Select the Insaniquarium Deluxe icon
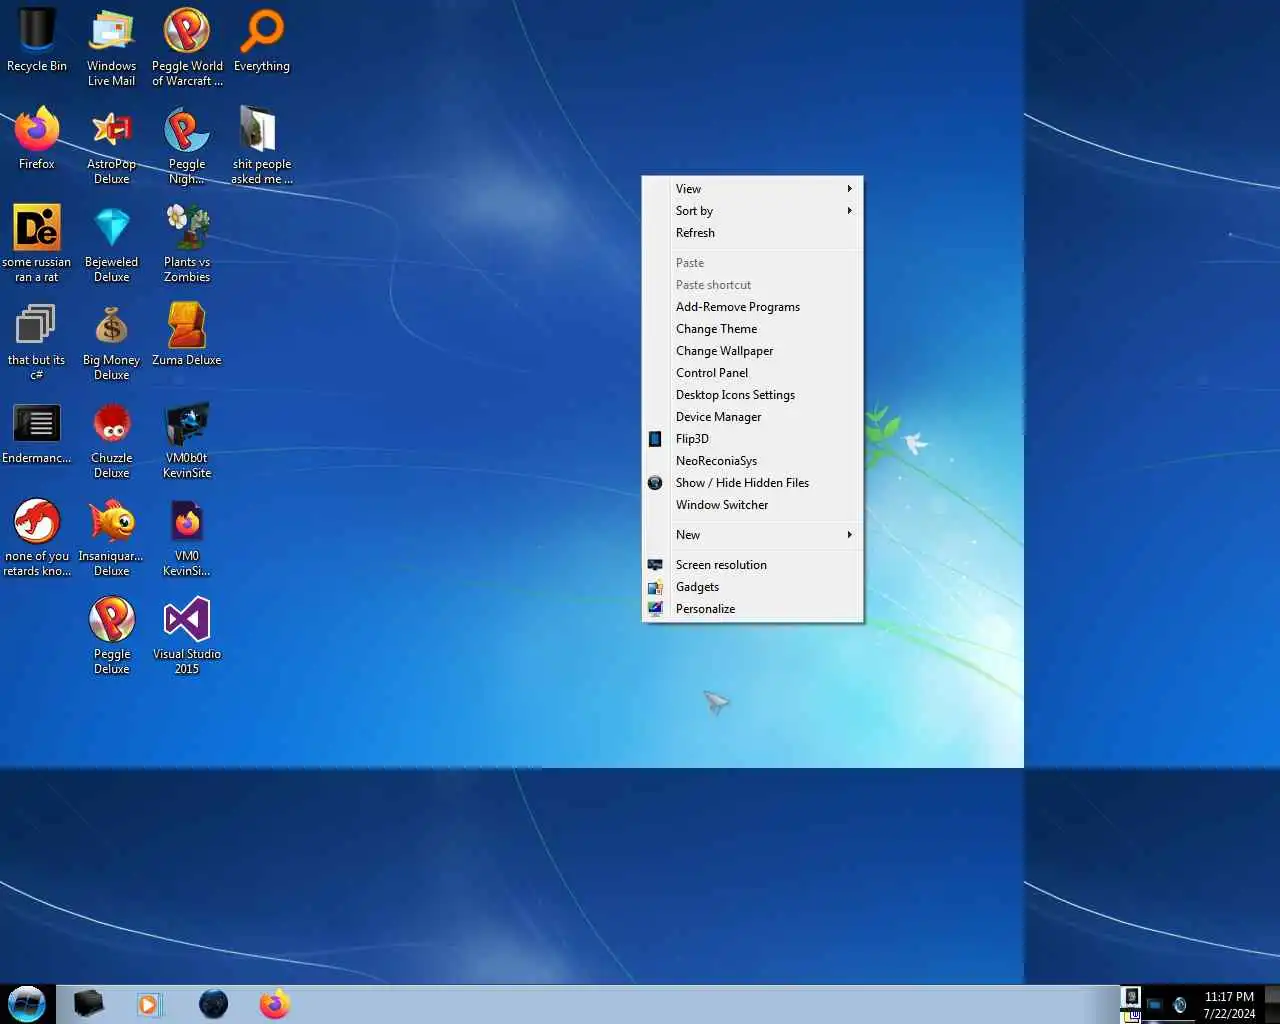Image resolution: width=1280 pixels, height=1024 pixels. pyautogui.click(x=111, y=538)
